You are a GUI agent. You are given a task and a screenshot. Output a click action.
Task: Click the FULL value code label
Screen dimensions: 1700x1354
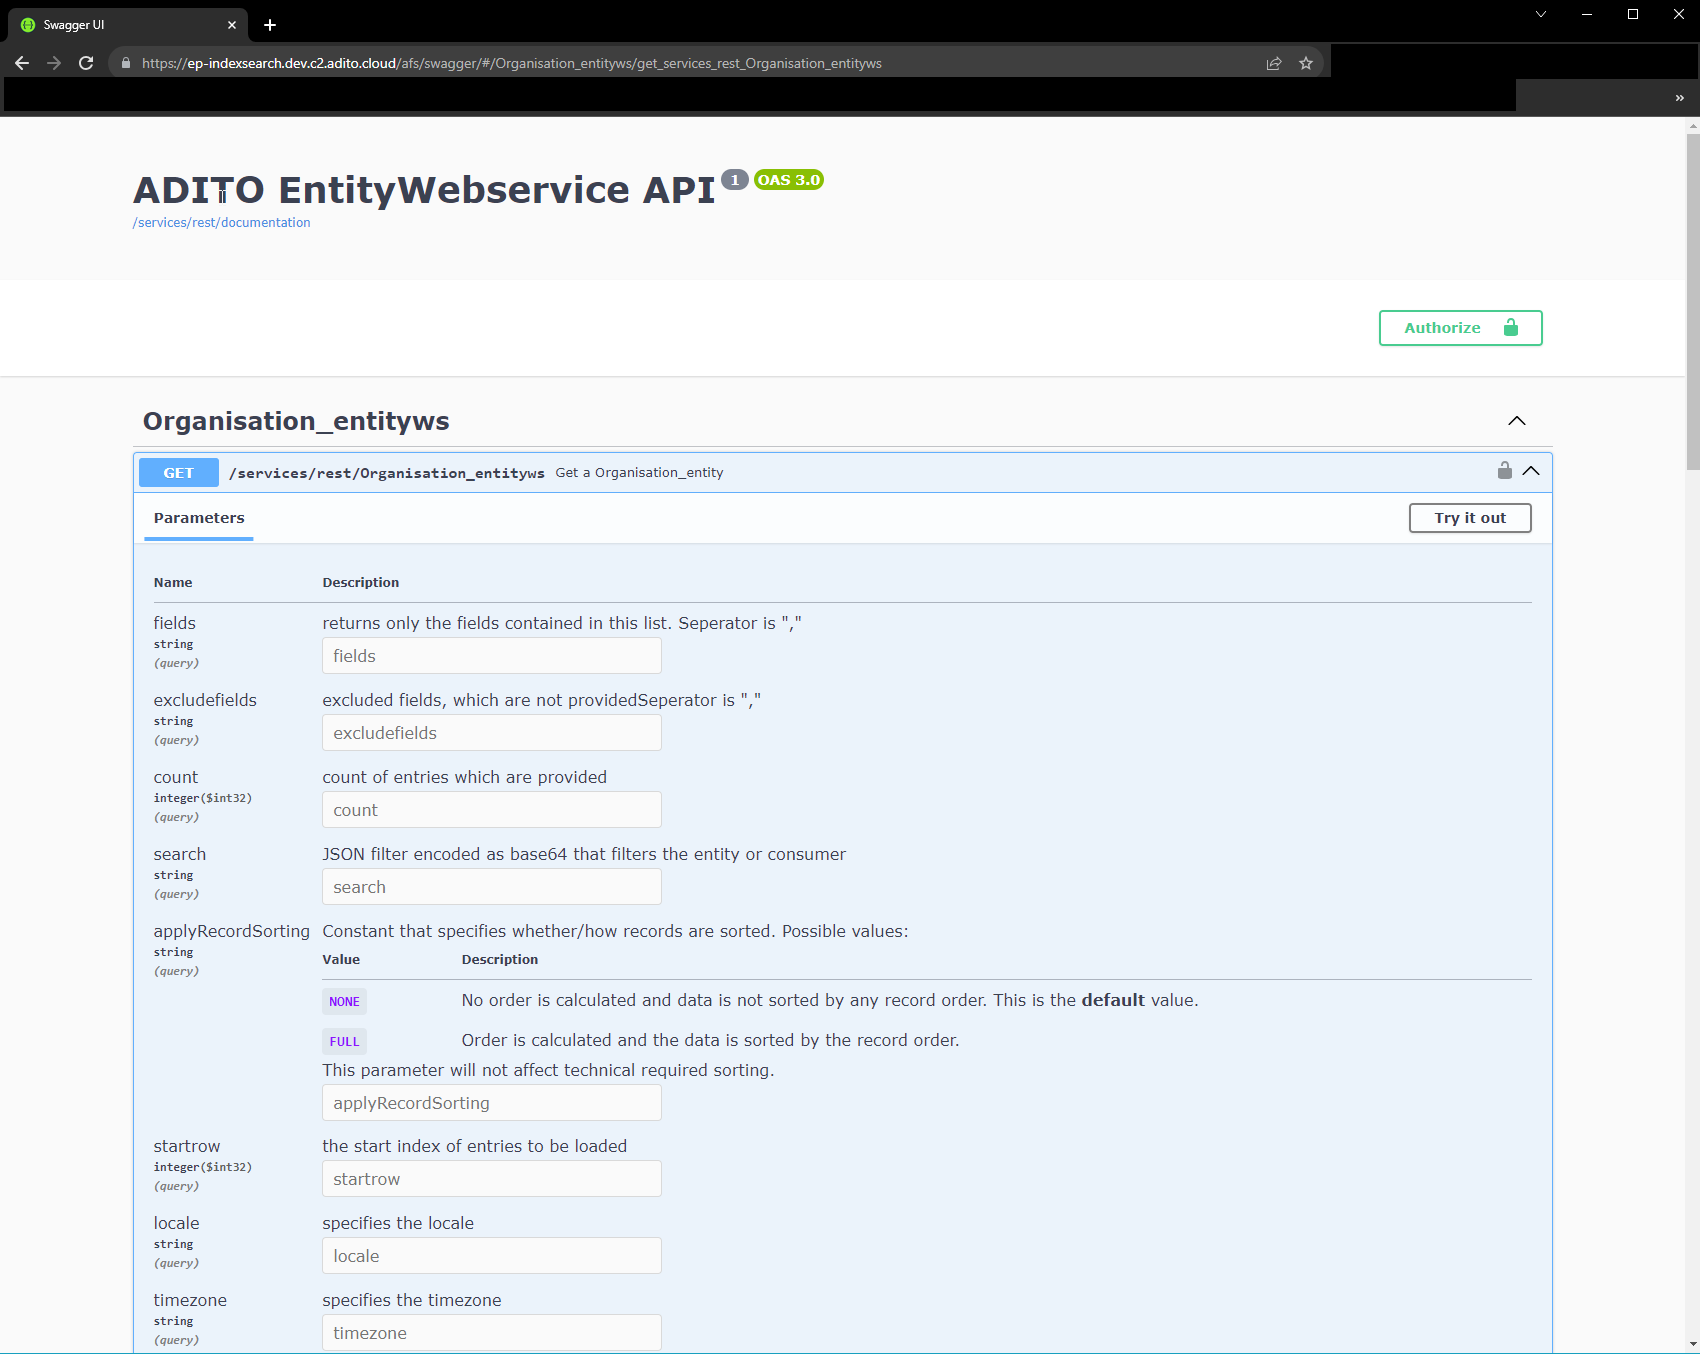pos(344,1041)
